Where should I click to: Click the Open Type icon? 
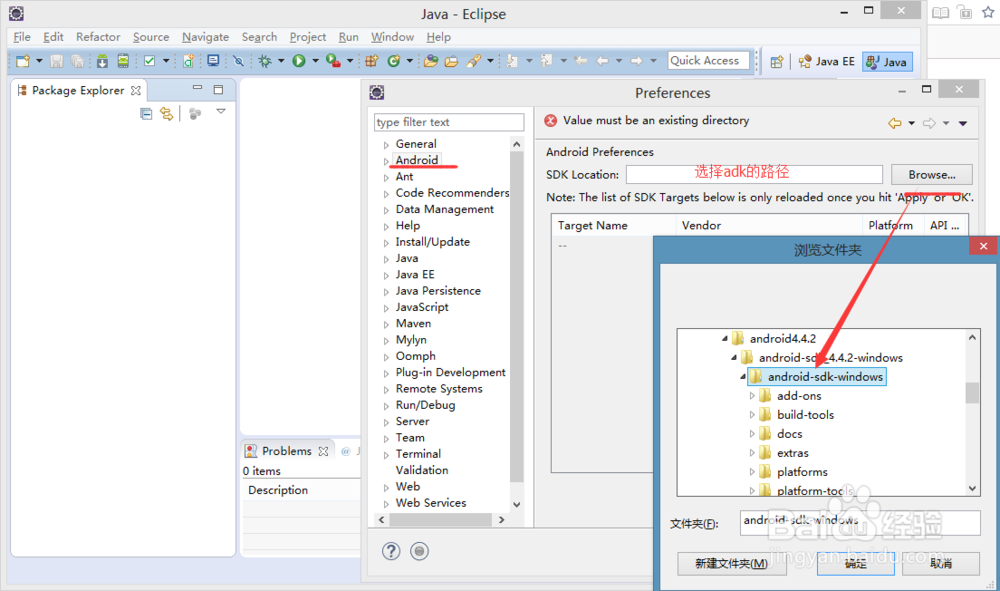pos(431,61)
